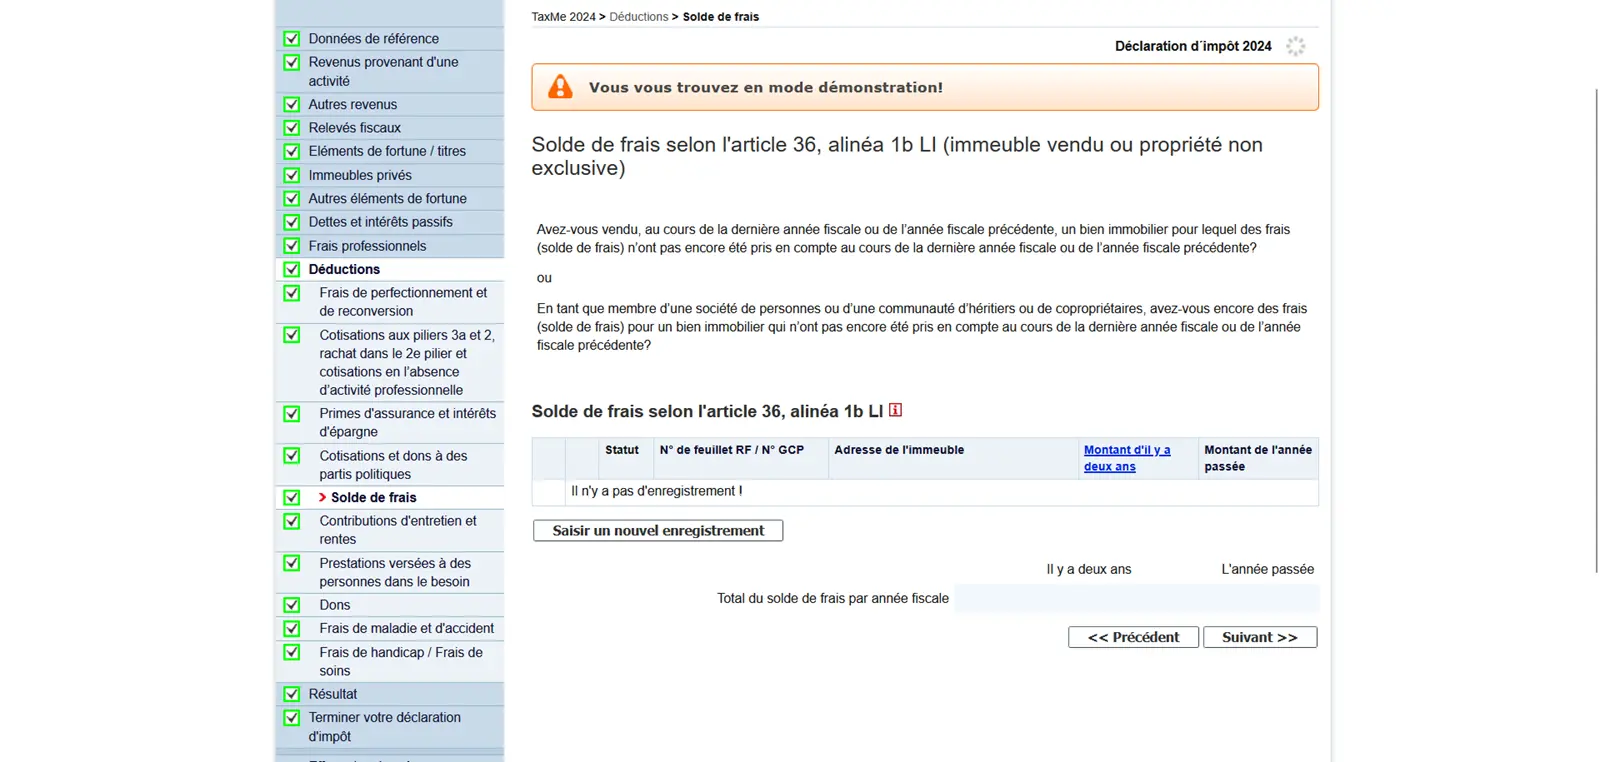This screenshot has height=762, width=1600.
Task: Open Dettes et intérêts passifs section
Action: click(380, 222)
